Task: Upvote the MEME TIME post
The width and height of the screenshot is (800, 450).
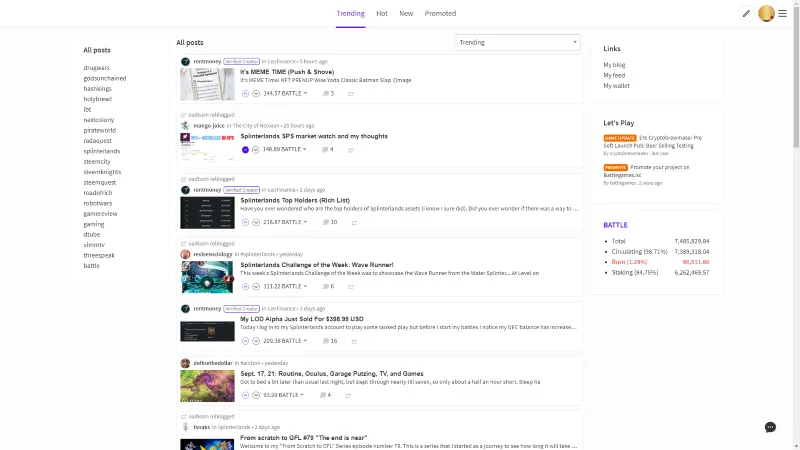Action: 245,94
